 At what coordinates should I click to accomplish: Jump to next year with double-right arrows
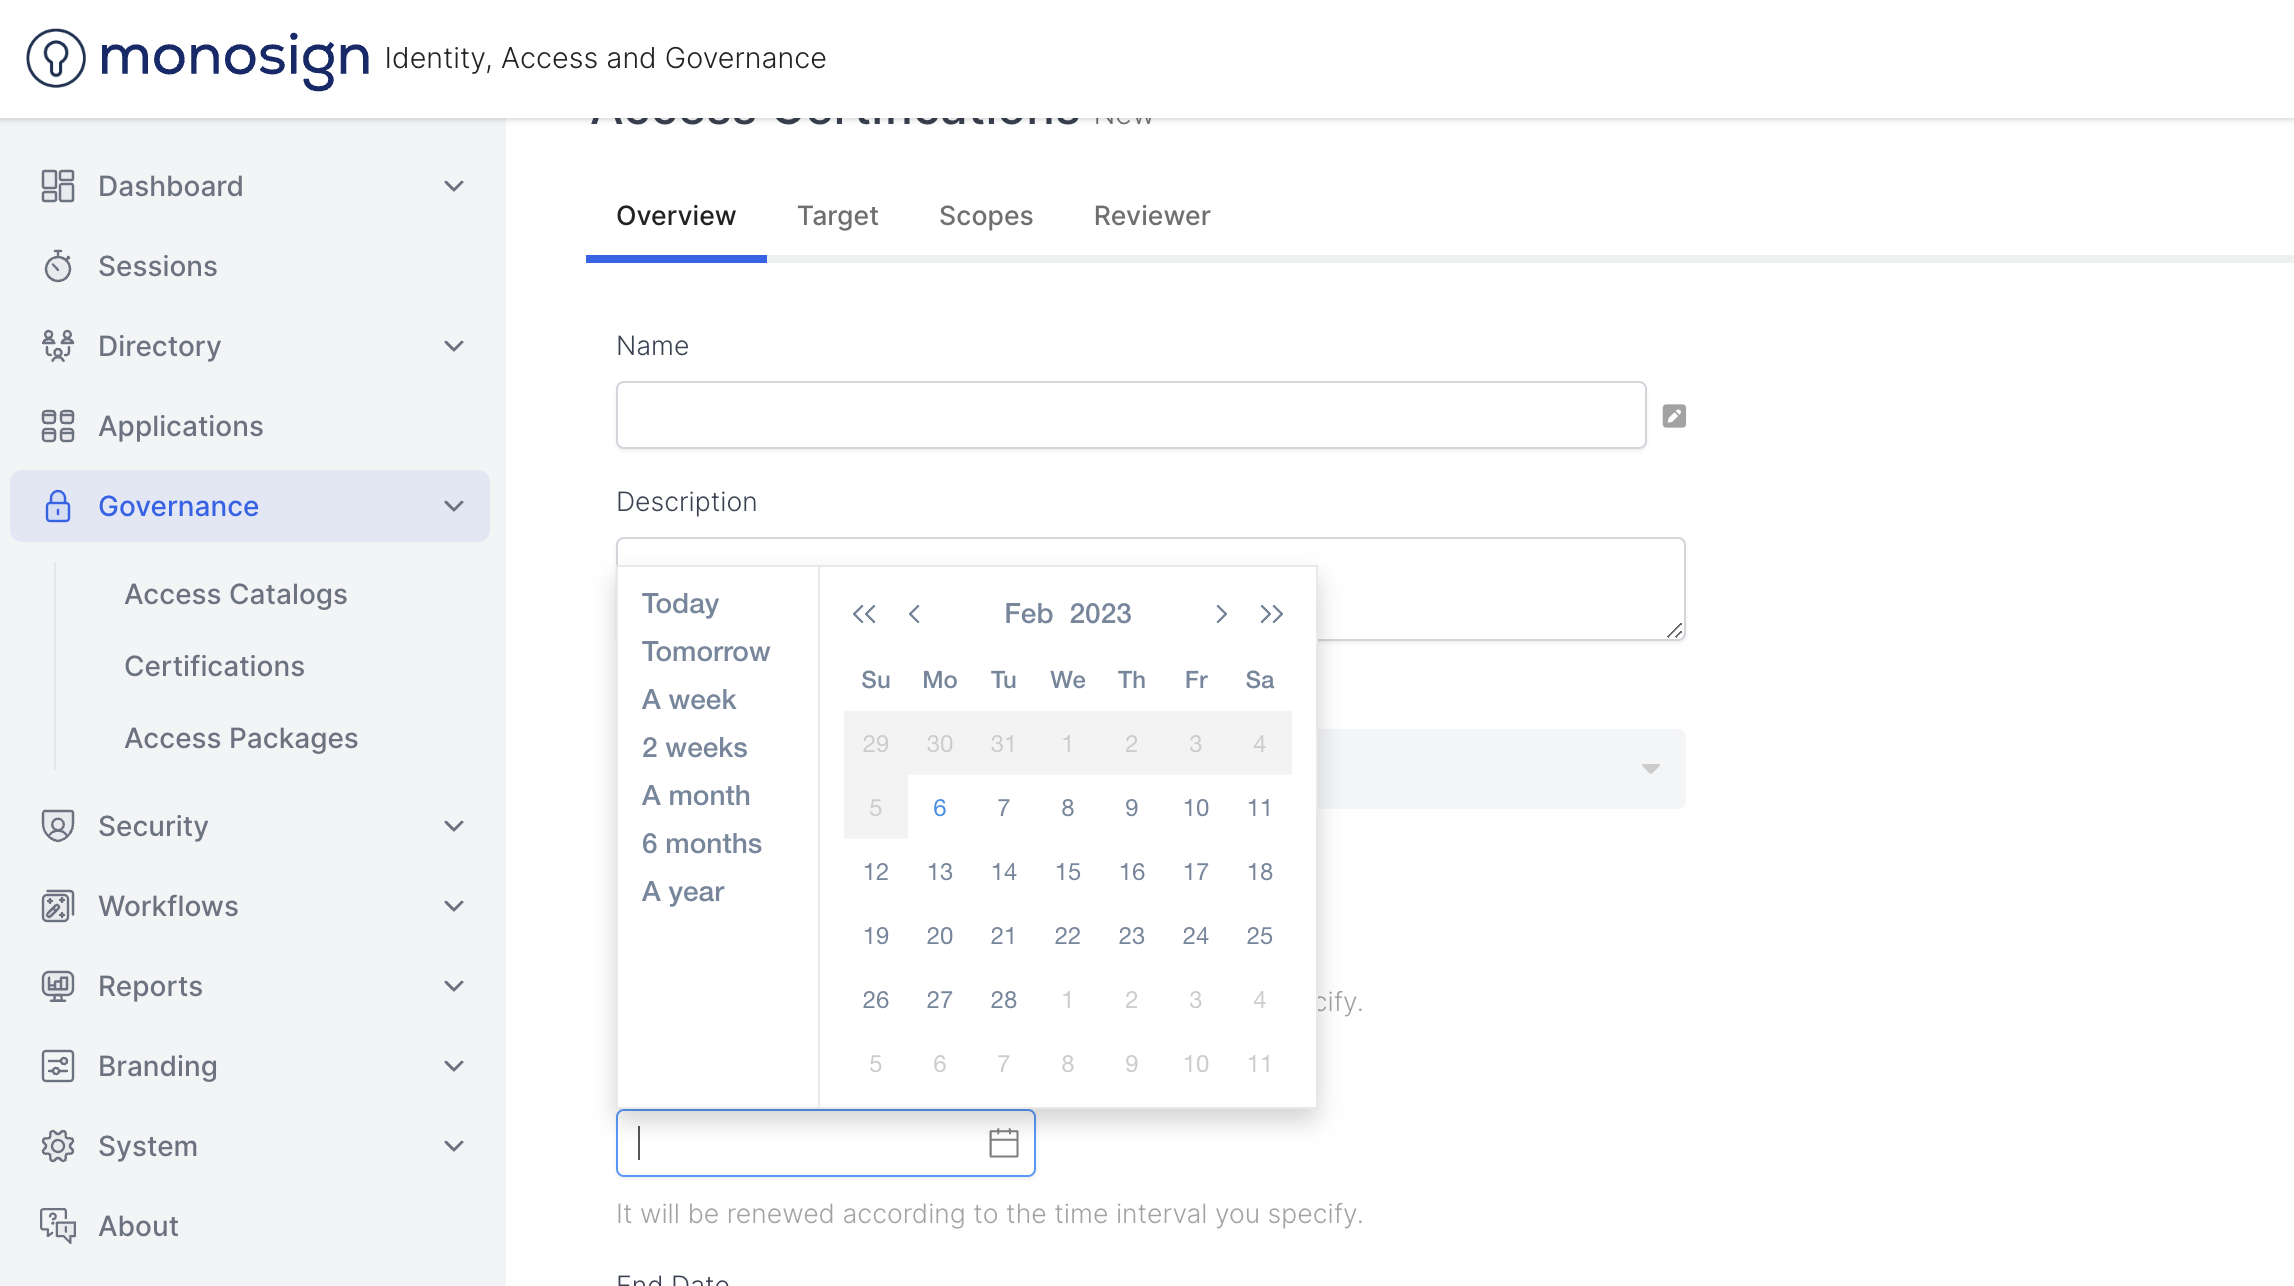1271,614
